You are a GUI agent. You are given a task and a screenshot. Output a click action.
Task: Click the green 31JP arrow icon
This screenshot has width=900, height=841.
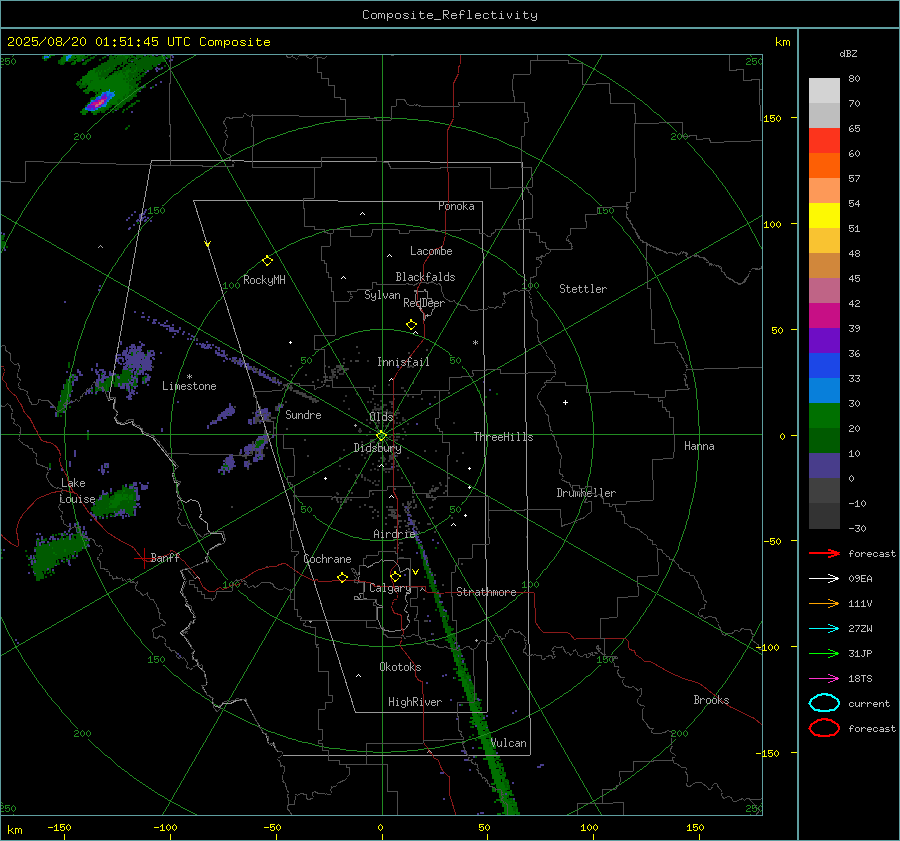[824, 653]
